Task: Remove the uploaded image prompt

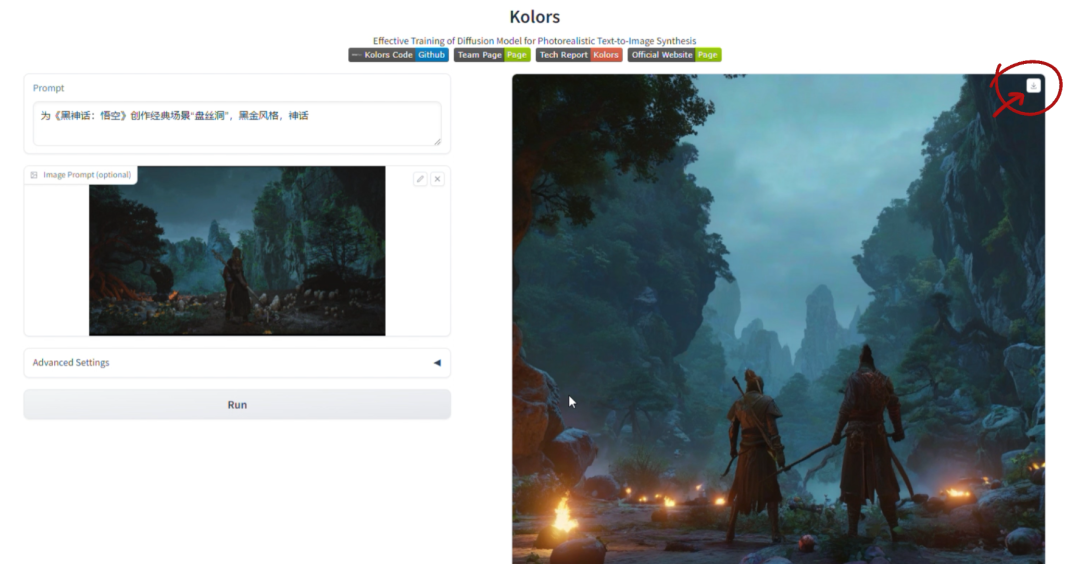Action: tap(438, 179)
